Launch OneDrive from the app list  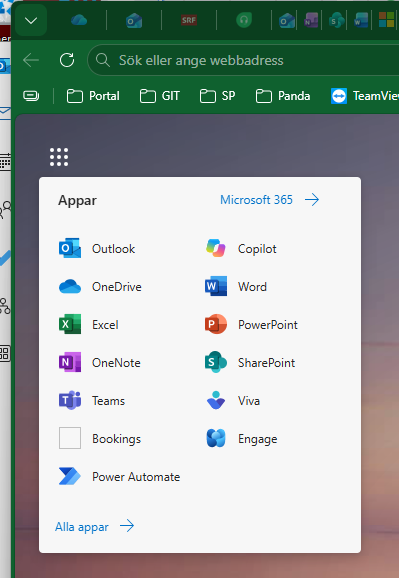(x=100, y=287)
